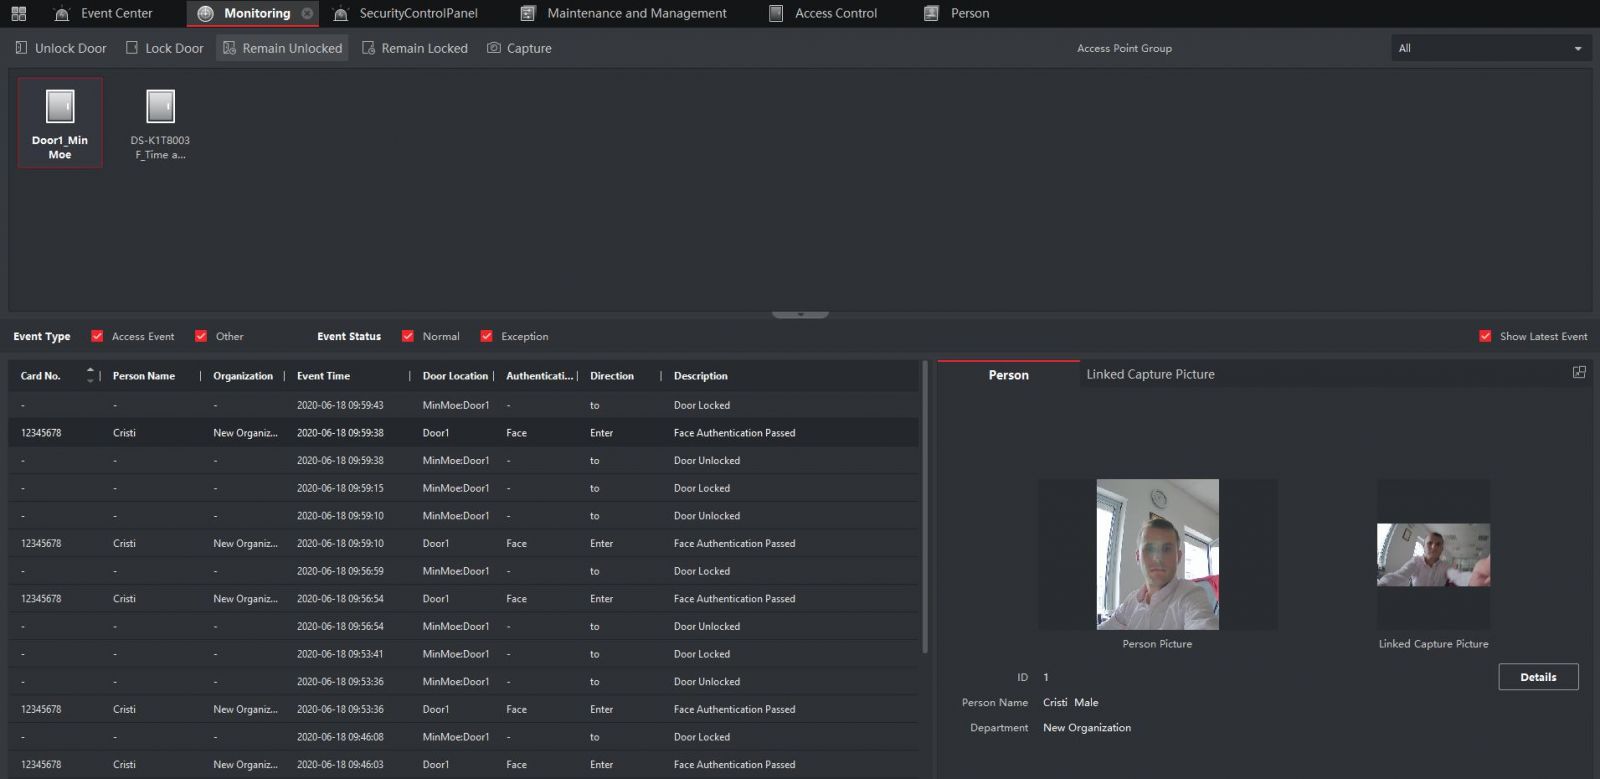Screen dimensions: 1600x779
Task: Uncheck the Access Event checkbox
Action: tap(97, 336)
